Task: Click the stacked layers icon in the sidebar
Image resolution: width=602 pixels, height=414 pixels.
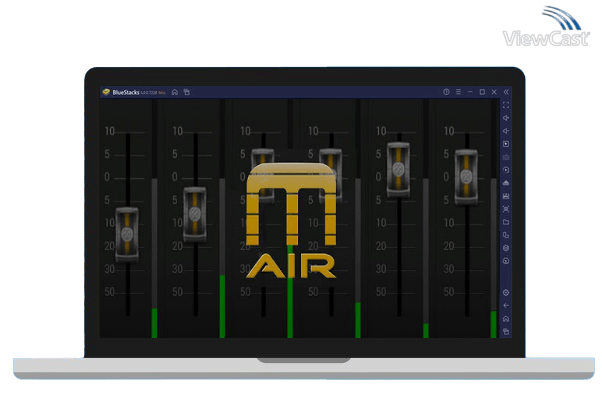Action: pos(506,248)
